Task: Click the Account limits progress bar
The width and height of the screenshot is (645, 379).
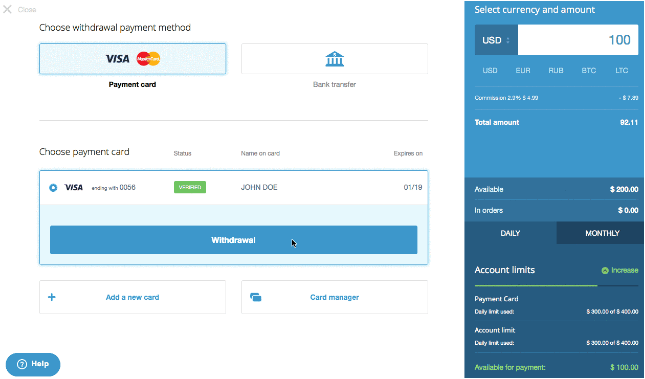Action: (556, 285)
